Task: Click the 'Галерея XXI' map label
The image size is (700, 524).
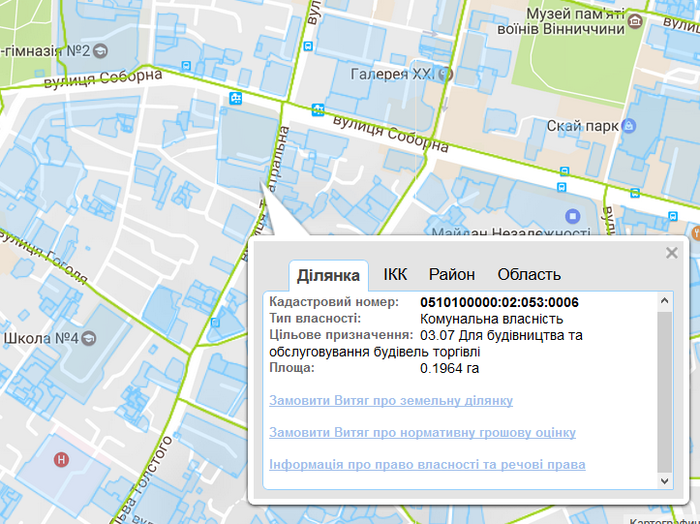Action: (392, 74)
